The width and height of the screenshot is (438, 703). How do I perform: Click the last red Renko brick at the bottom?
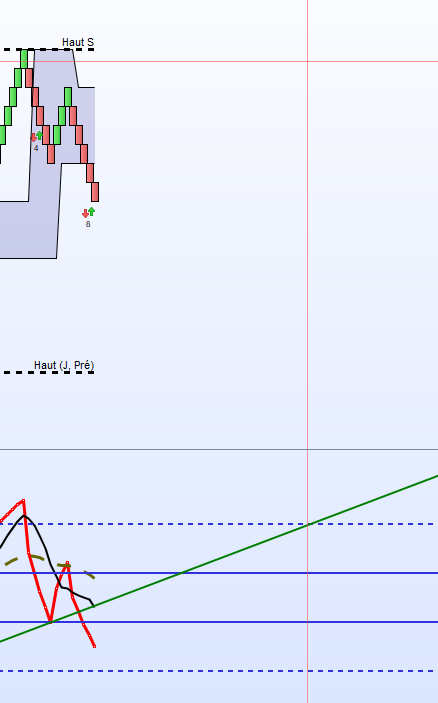[95, 192]
